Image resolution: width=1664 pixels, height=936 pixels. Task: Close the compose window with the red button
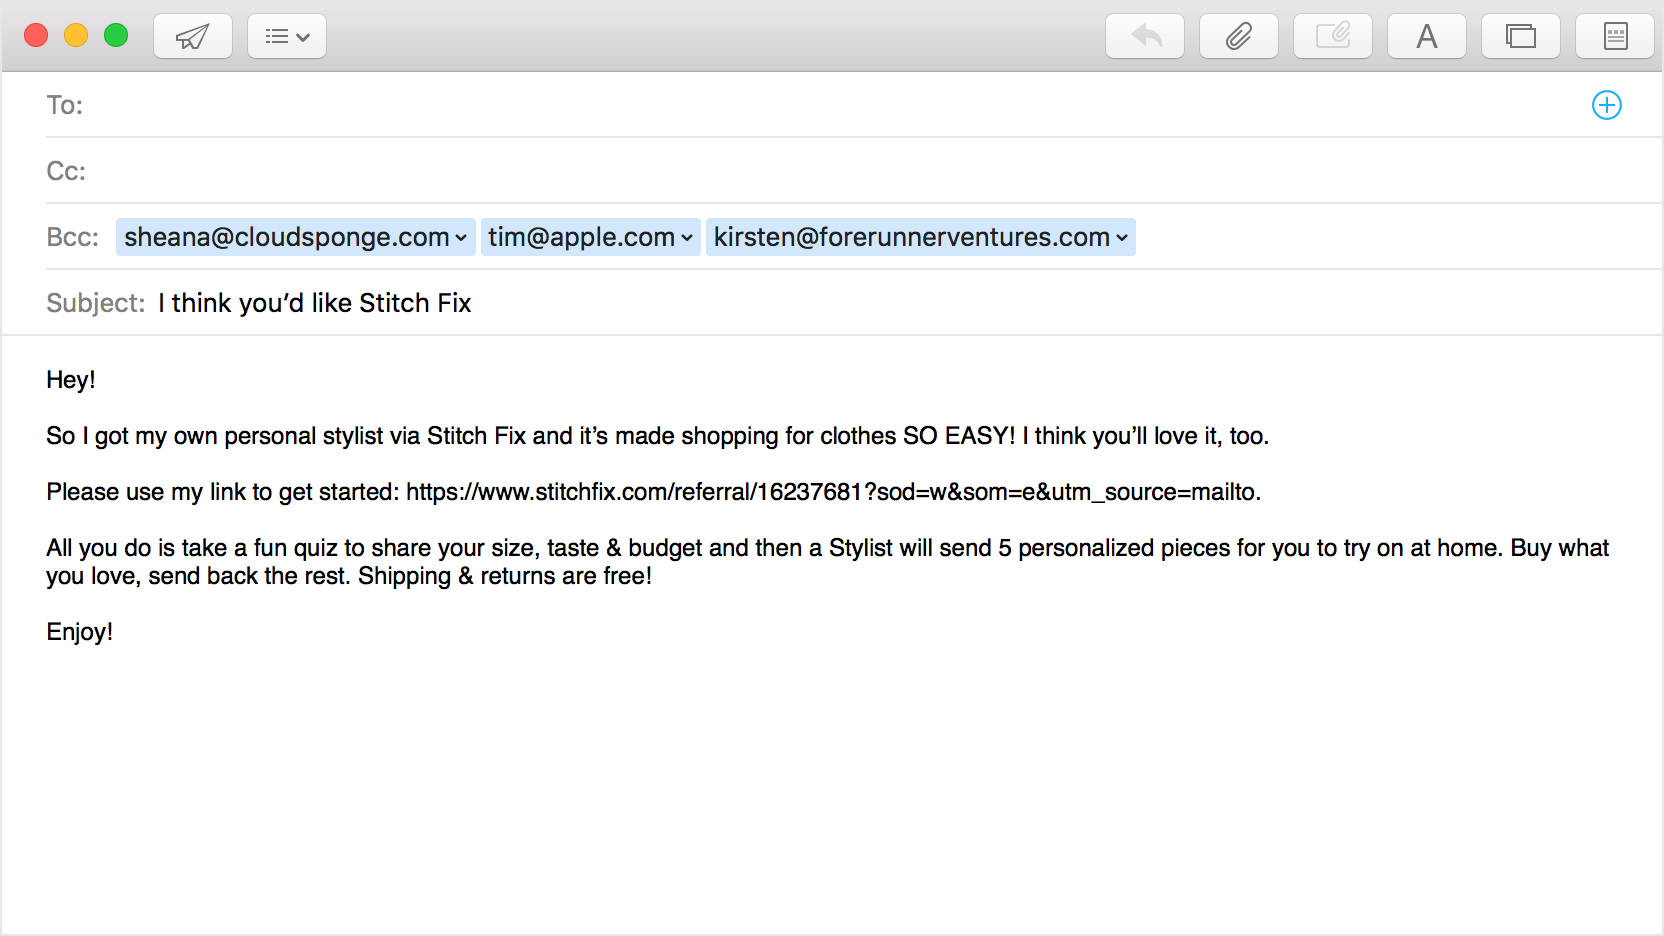36,36
